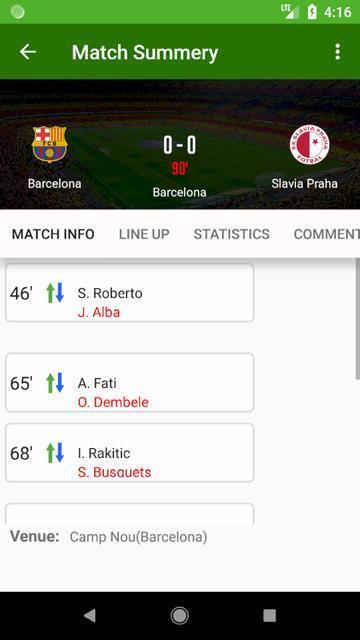Tap the substitution arrows at 46'
This screenshot has width=360, height=640.
click(55, 293)
